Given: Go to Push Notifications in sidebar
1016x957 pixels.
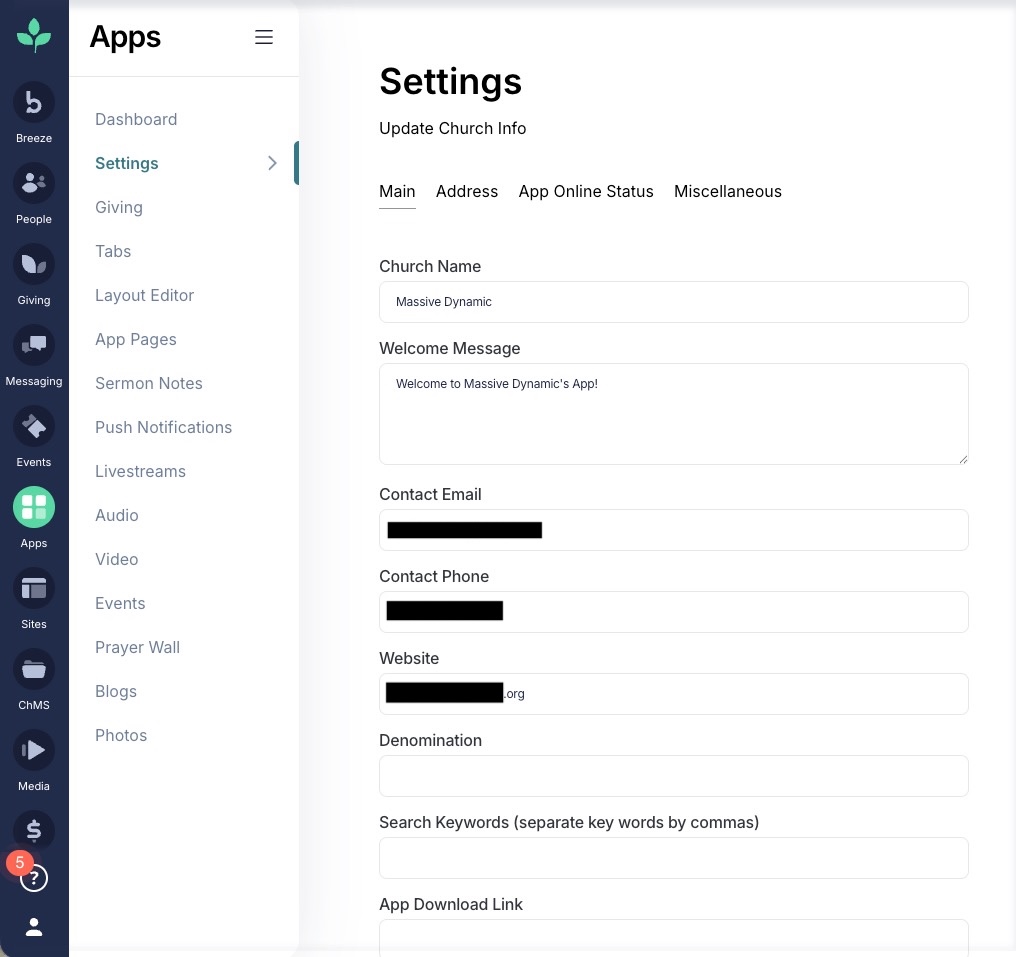Looking at the screenshot, I should [x=163, y=427].
